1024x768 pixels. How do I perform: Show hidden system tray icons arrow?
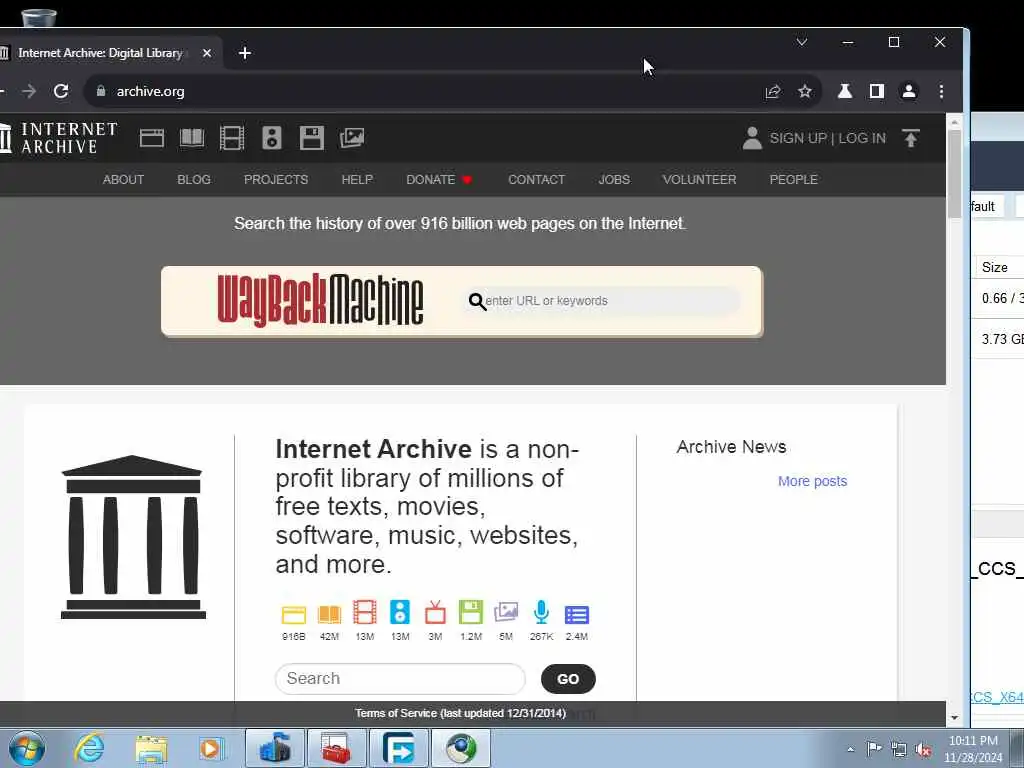click(850, 749)
